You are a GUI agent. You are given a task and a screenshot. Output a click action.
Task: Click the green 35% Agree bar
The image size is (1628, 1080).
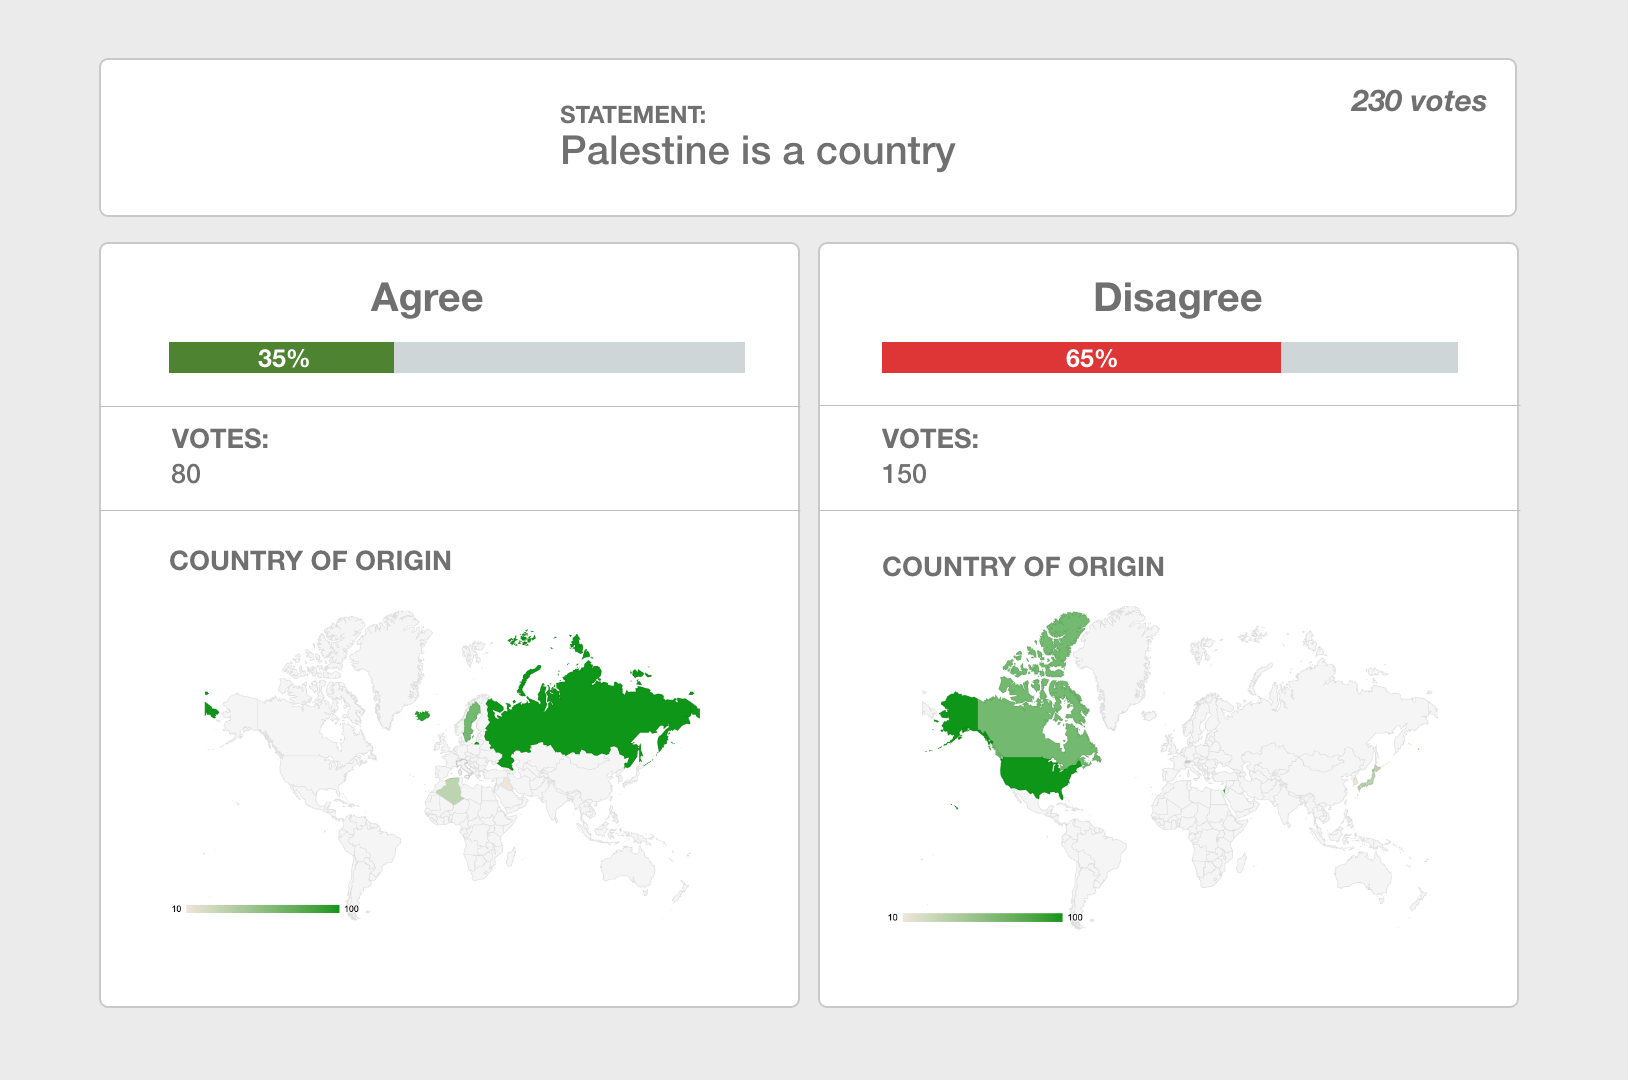281,358
